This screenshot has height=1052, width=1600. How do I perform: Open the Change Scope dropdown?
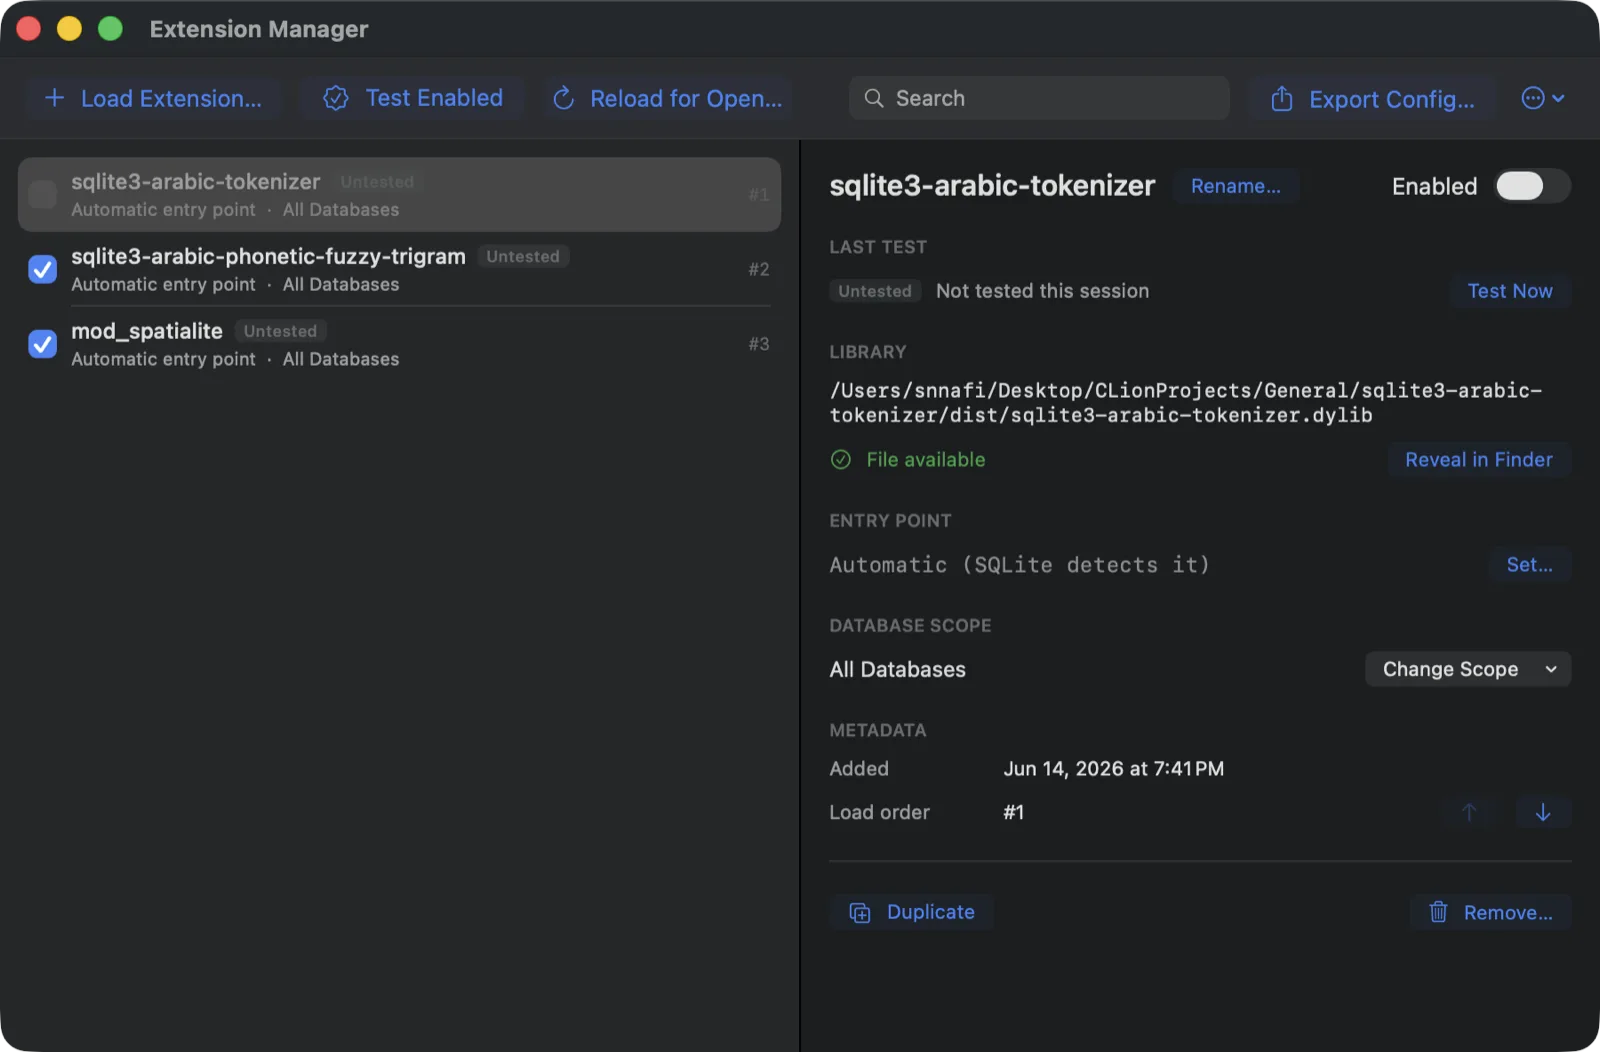coord(1467,669)
